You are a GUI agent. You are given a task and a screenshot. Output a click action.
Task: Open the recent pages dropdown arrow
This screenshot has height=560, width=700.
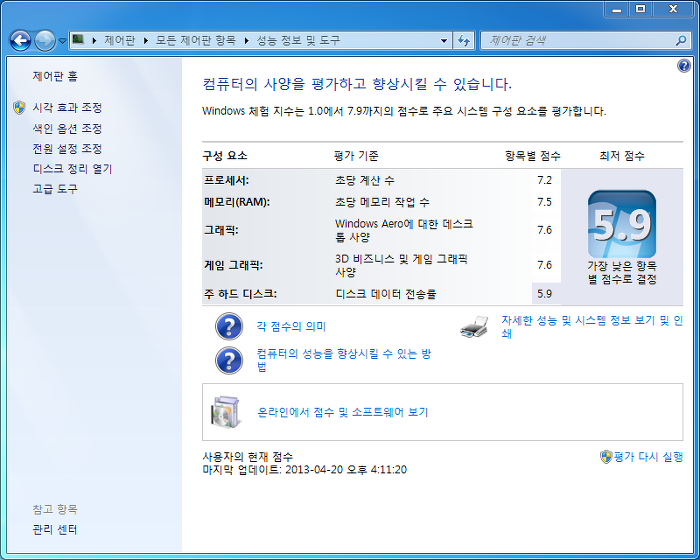[x=62, y=41]
